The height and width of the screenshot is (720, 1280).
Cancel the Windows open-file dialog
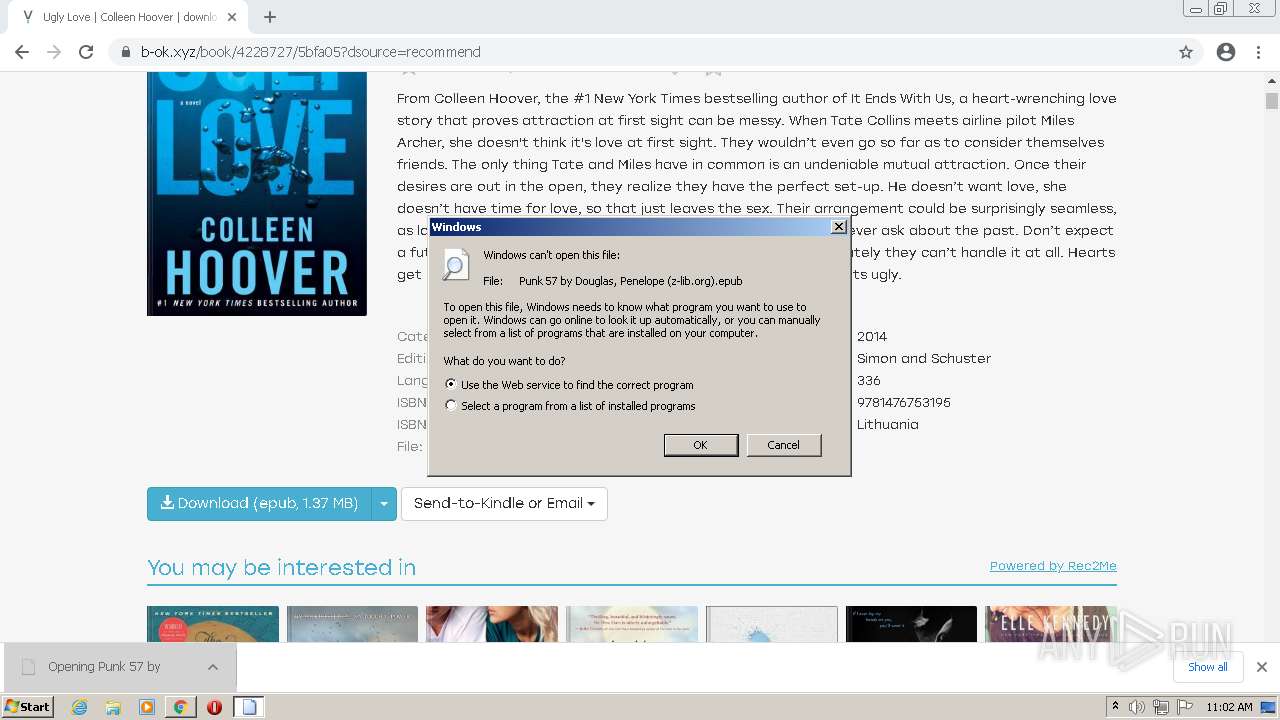point(784,445)
